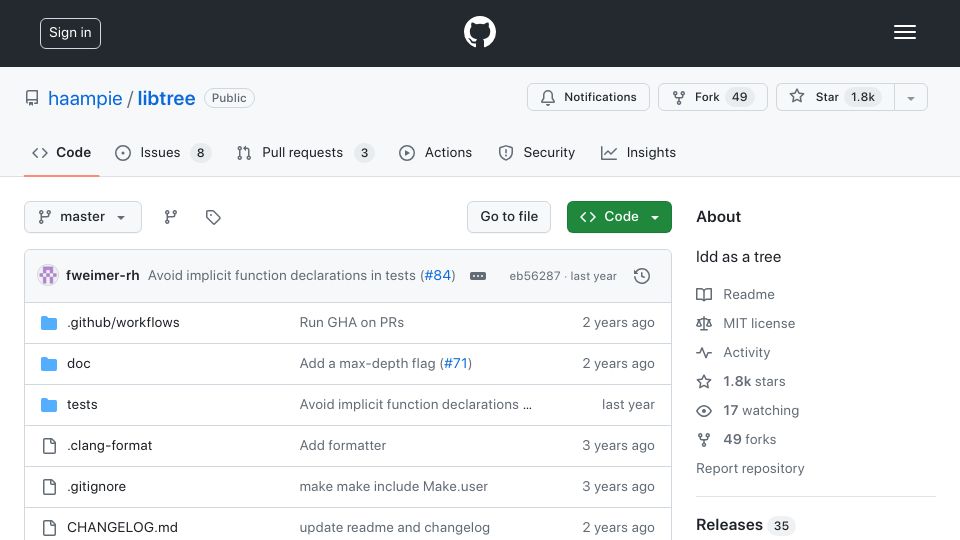Expand the Star lists dropdown arrow
Image resolution: width=960 pixels, height=540 pixels.
pos(911,97)
